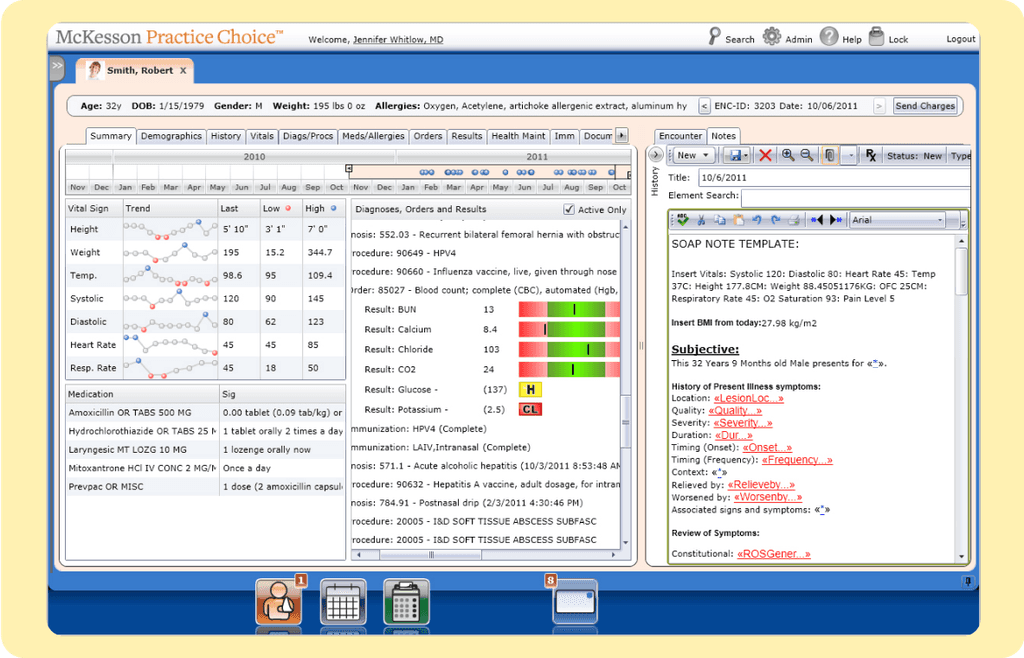
Task: Open the Rx prescription icon on encounter toolbar
Action: [x=871, y=155]
